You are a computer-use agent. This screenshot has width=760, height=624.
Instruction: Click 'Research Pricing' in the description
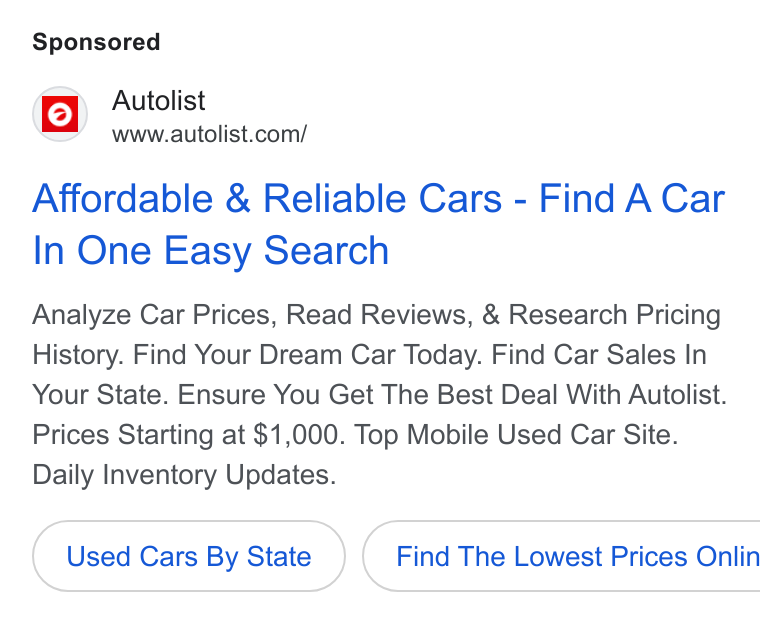pos(615,315)
